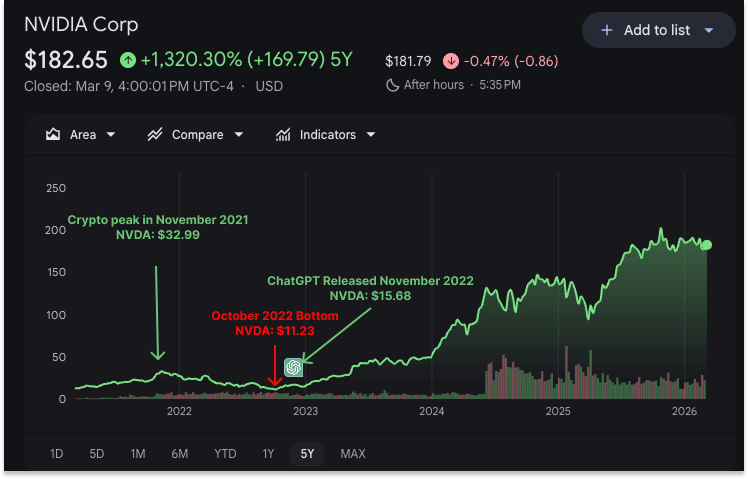
Task: Click the $182.65 price text
Action: (x=66, y=60)
